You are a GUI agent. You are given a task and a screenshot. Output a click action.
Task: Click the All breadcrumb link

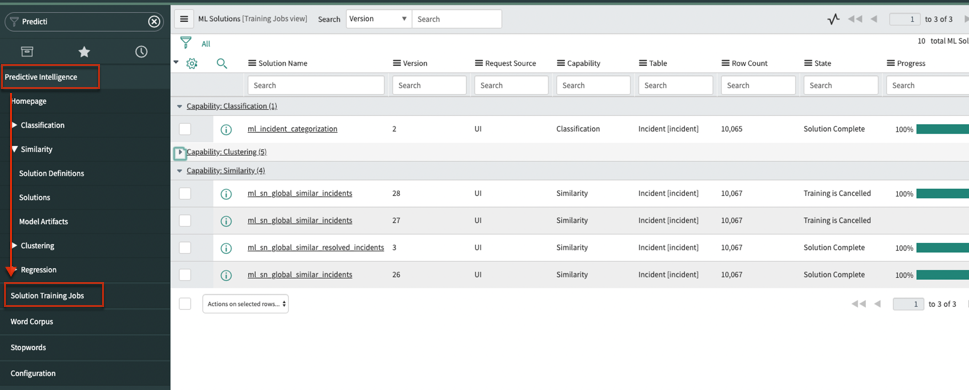point(206,44)
